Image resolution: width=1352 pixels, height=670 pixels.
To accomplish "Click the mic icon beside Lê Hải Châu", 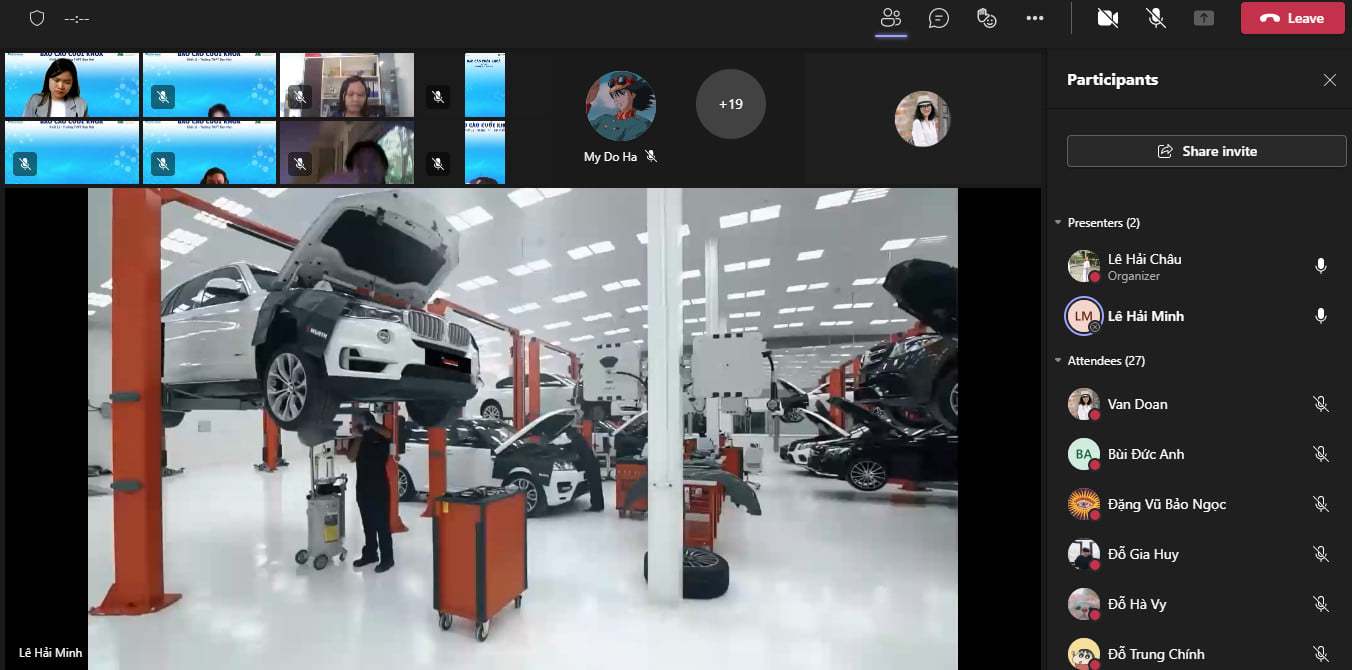I will coord(1320,266).
